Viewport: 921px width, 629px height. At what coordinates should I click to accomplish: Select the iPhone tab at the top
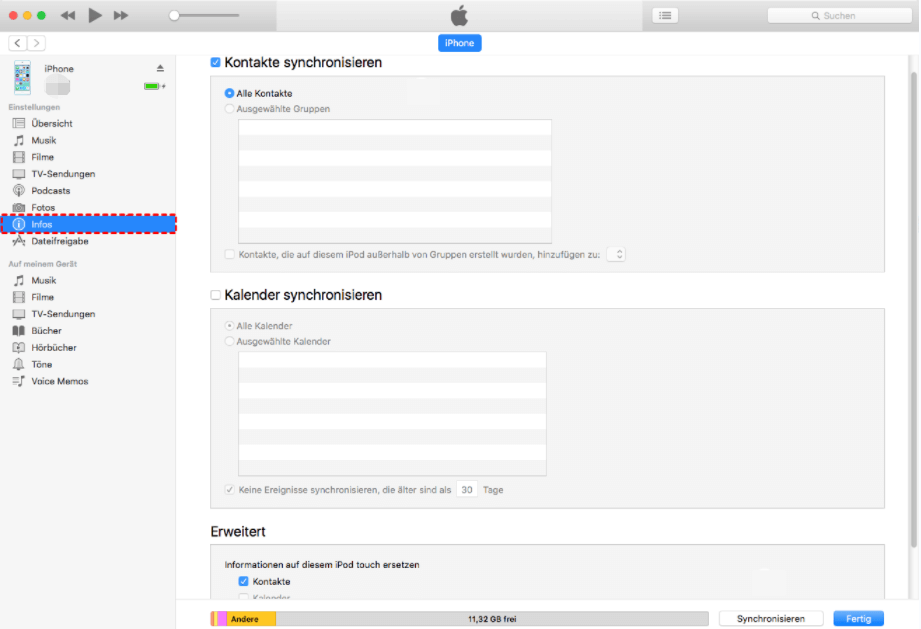coord(460,43)
